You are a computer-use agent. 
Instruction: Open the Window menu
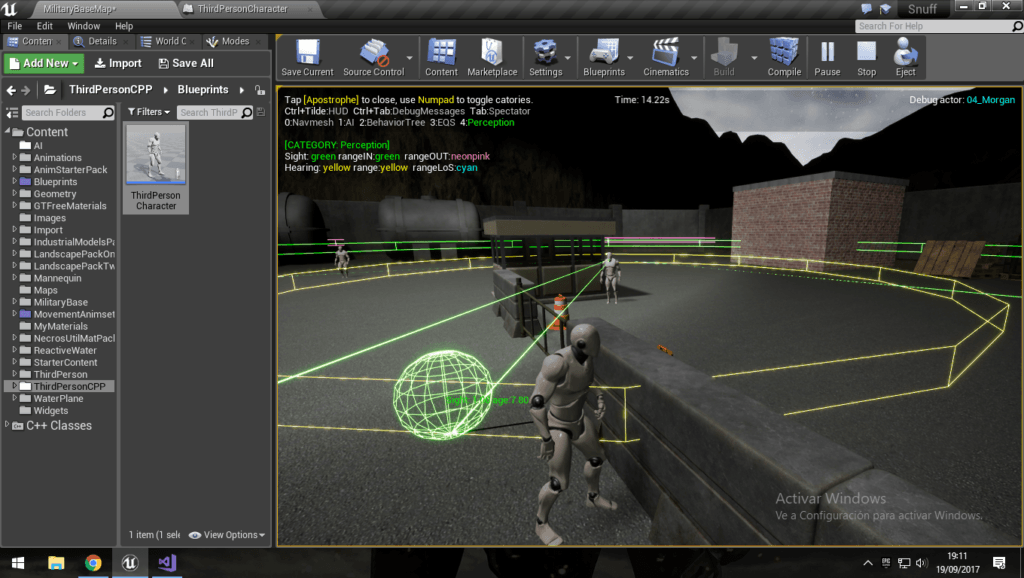83,26
